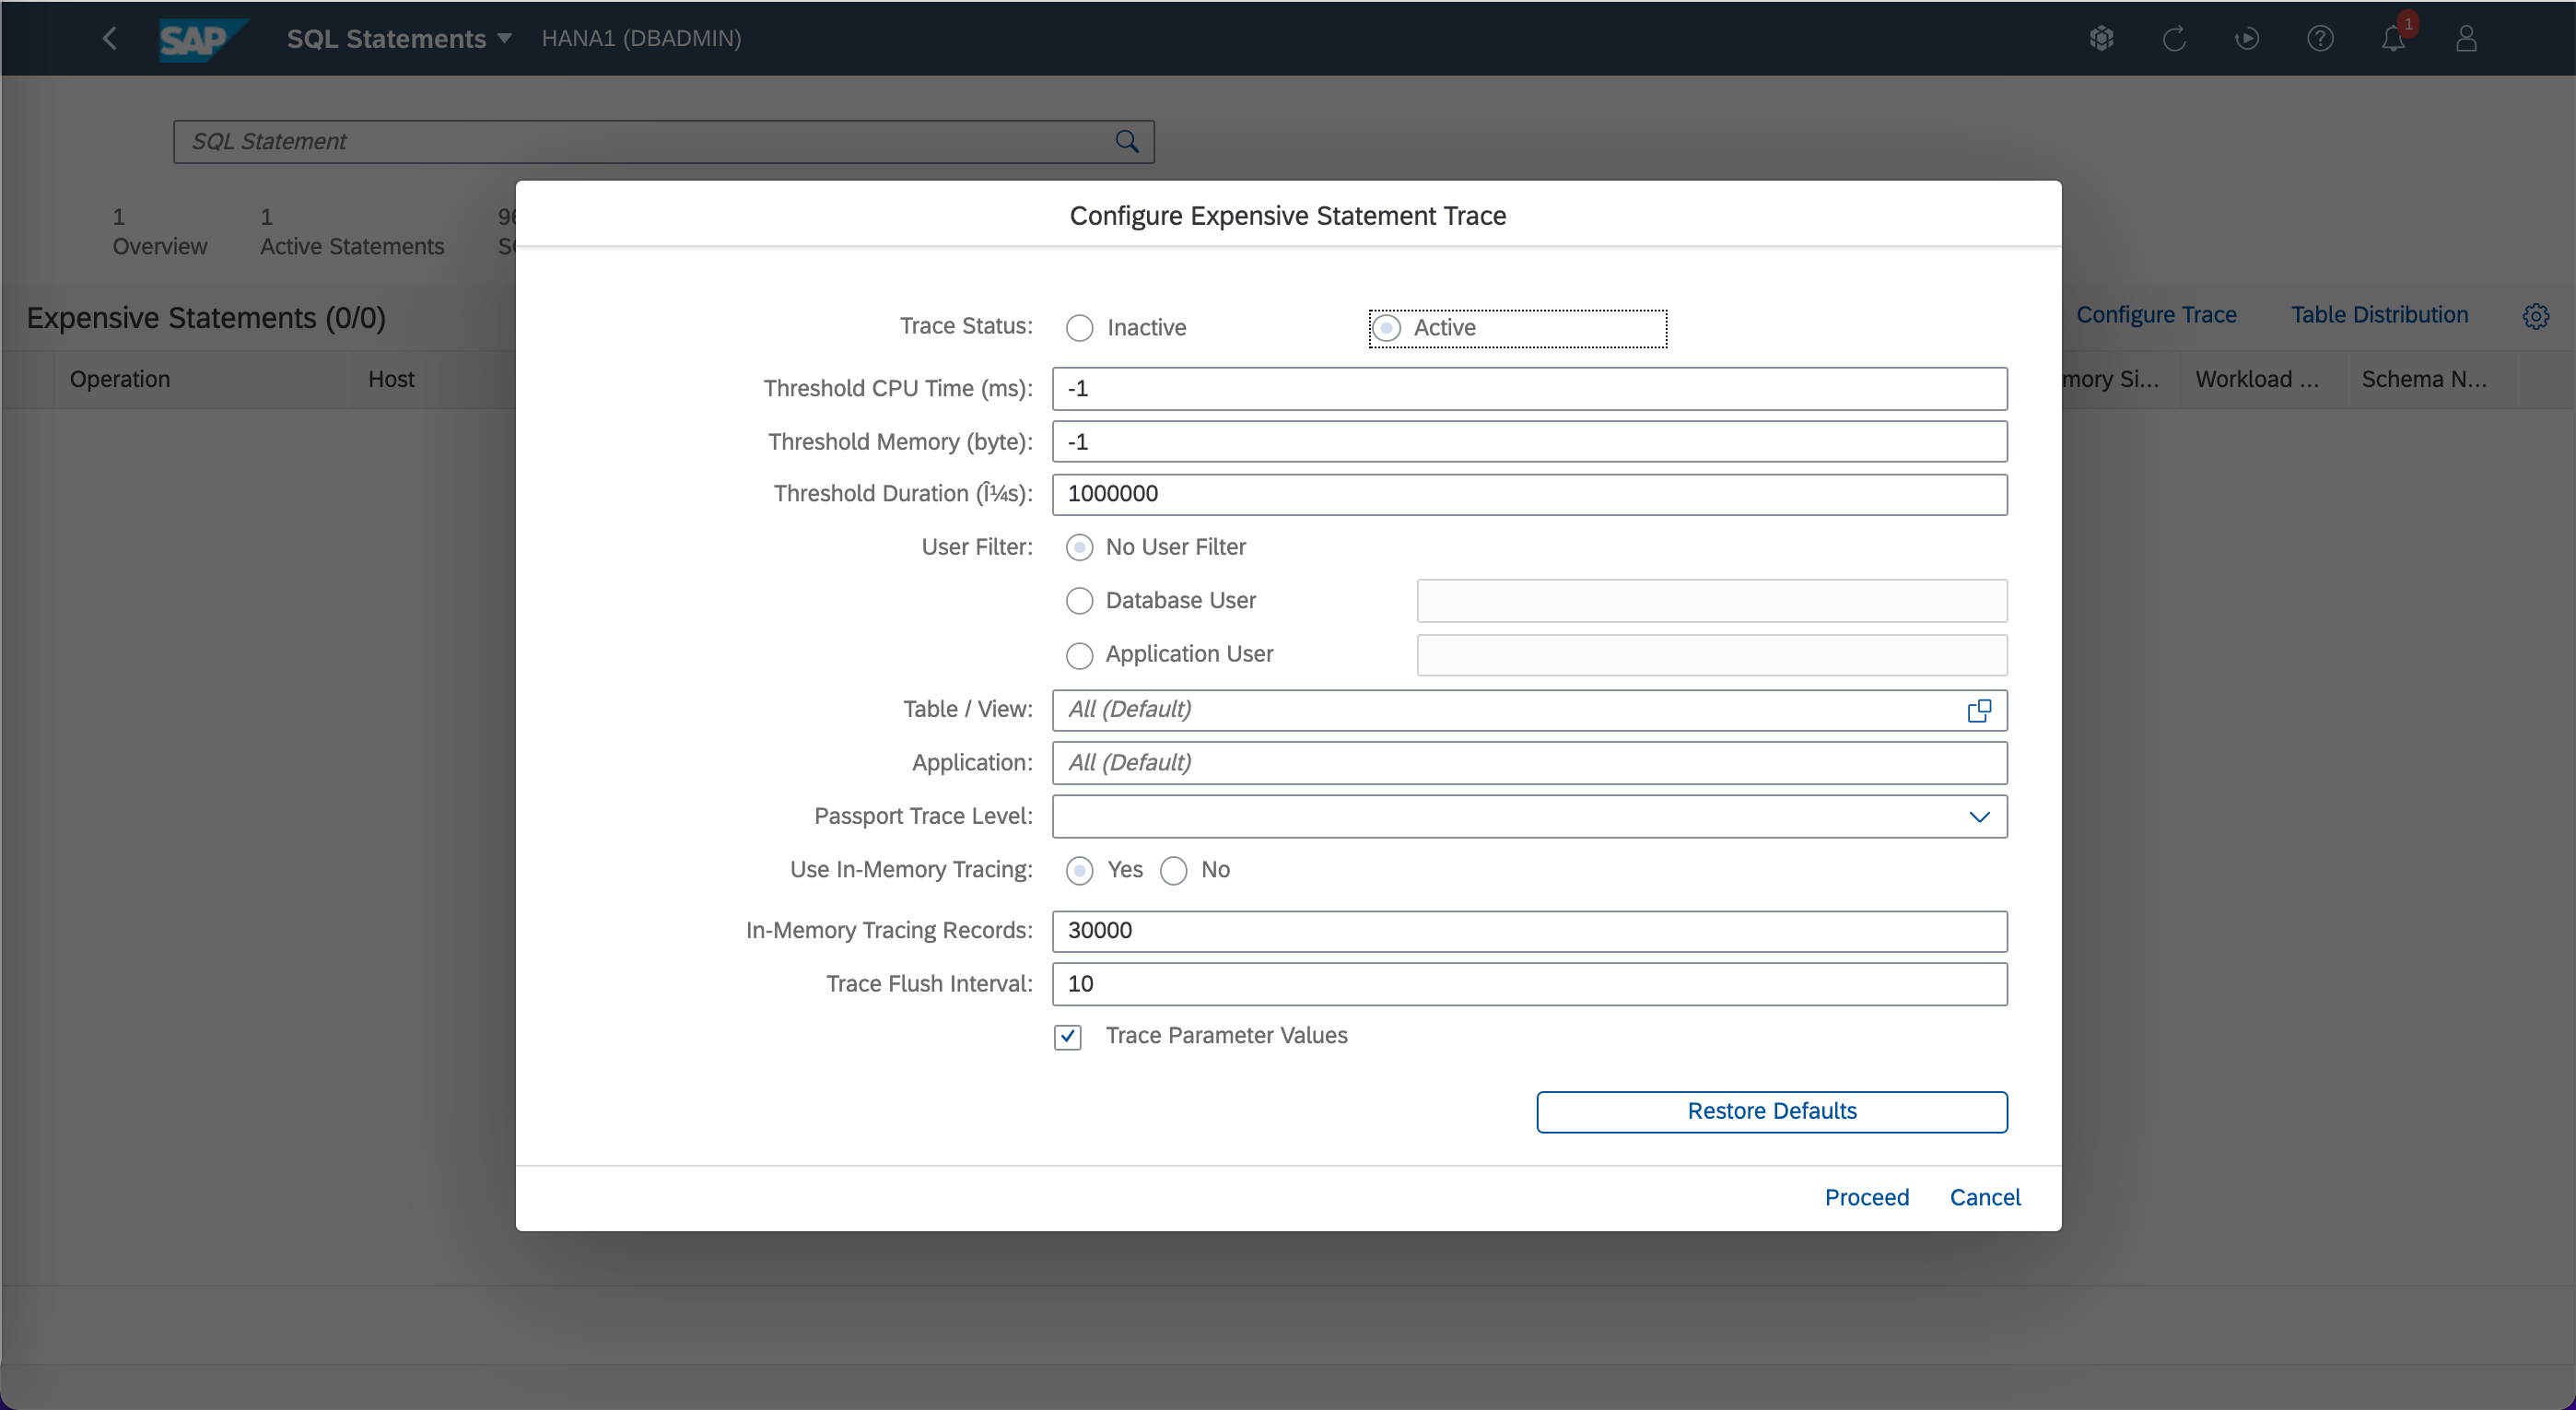The width and height of the screenshot is (2576, 1410).
Task: Open the help question mark icon
Action: tap(2320, 39)
